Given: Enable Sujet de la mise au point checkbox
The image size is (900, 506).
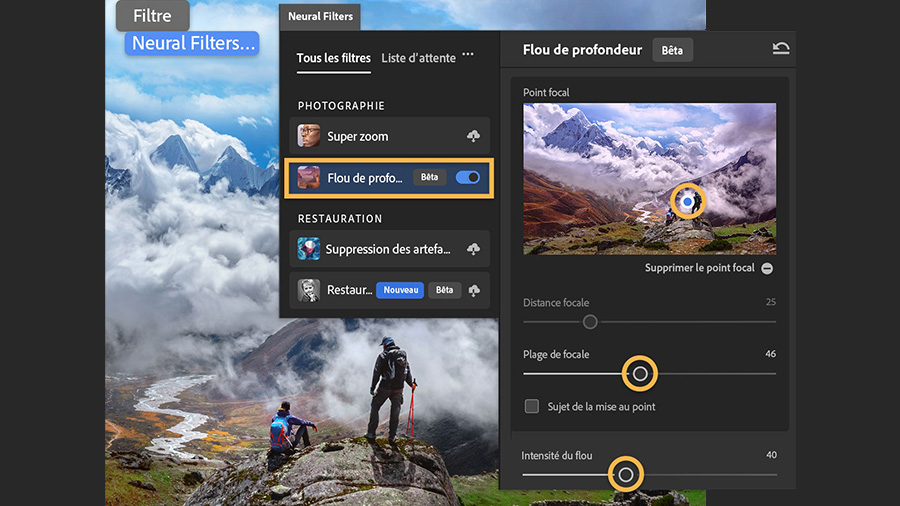Looking at the screenshot, I should click(532, 406).
